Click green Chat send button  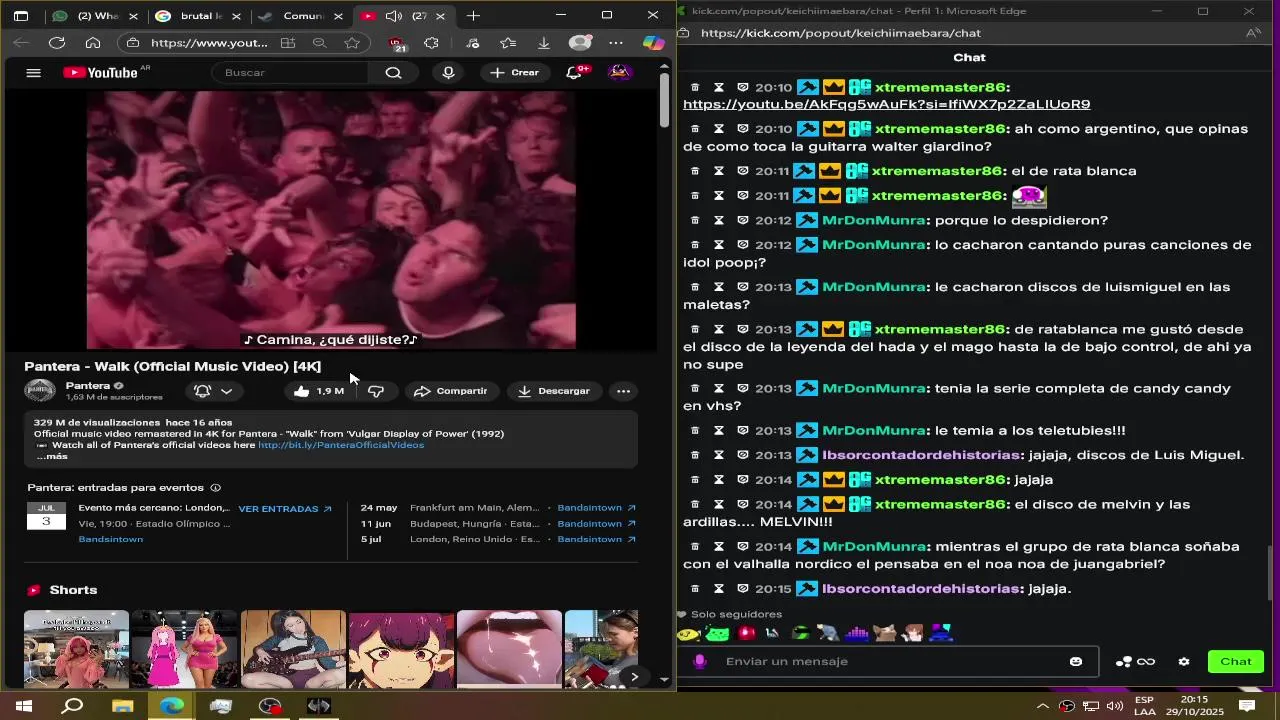click(1235, 661)
